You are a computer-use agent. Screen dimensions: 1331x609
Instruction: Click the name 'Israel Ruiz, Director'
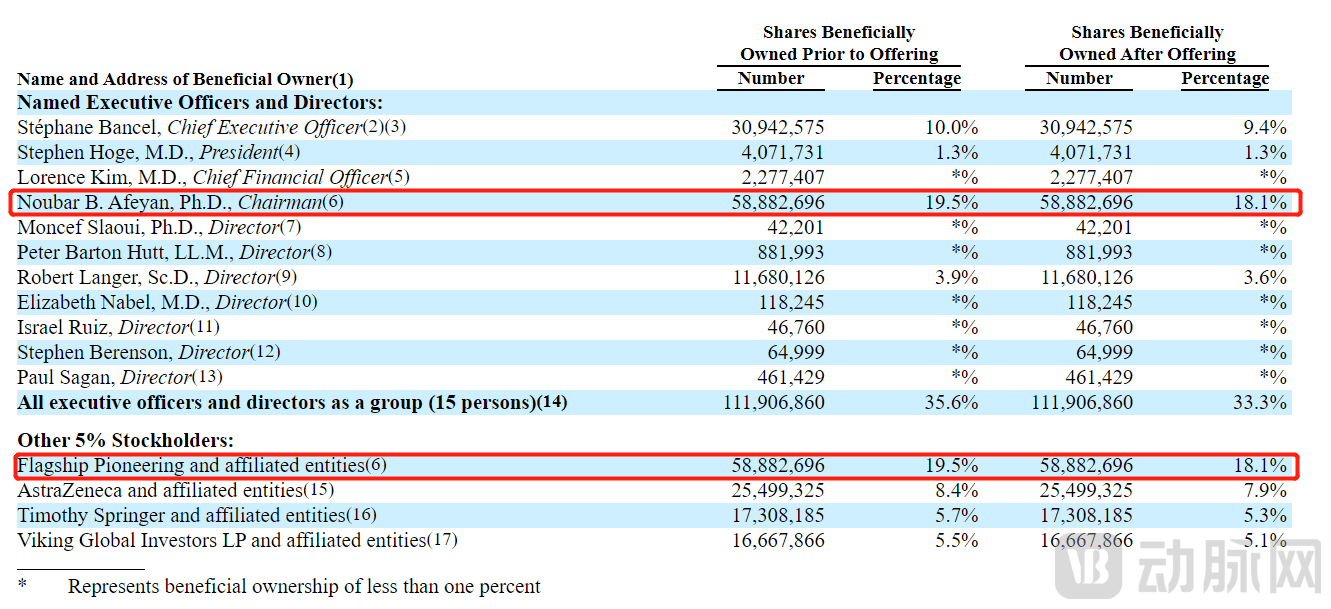point(103,327)
